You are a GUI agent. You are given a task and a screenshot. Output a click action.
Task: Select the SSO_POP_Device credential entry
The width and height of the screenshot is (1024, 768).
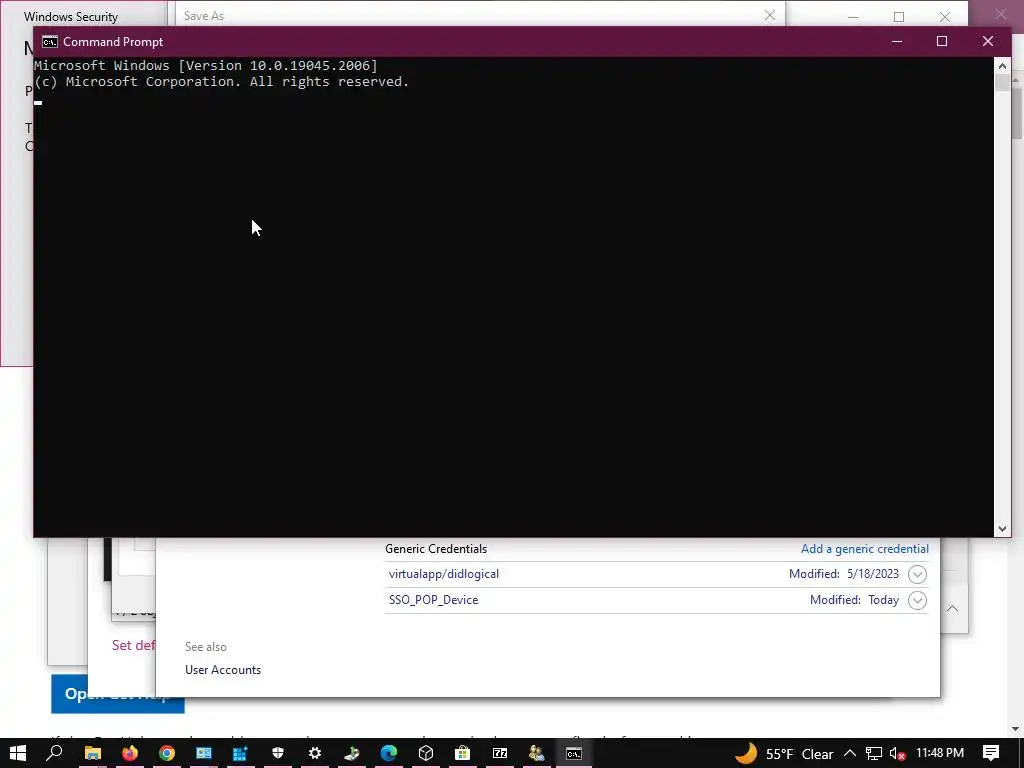(434, 600)
